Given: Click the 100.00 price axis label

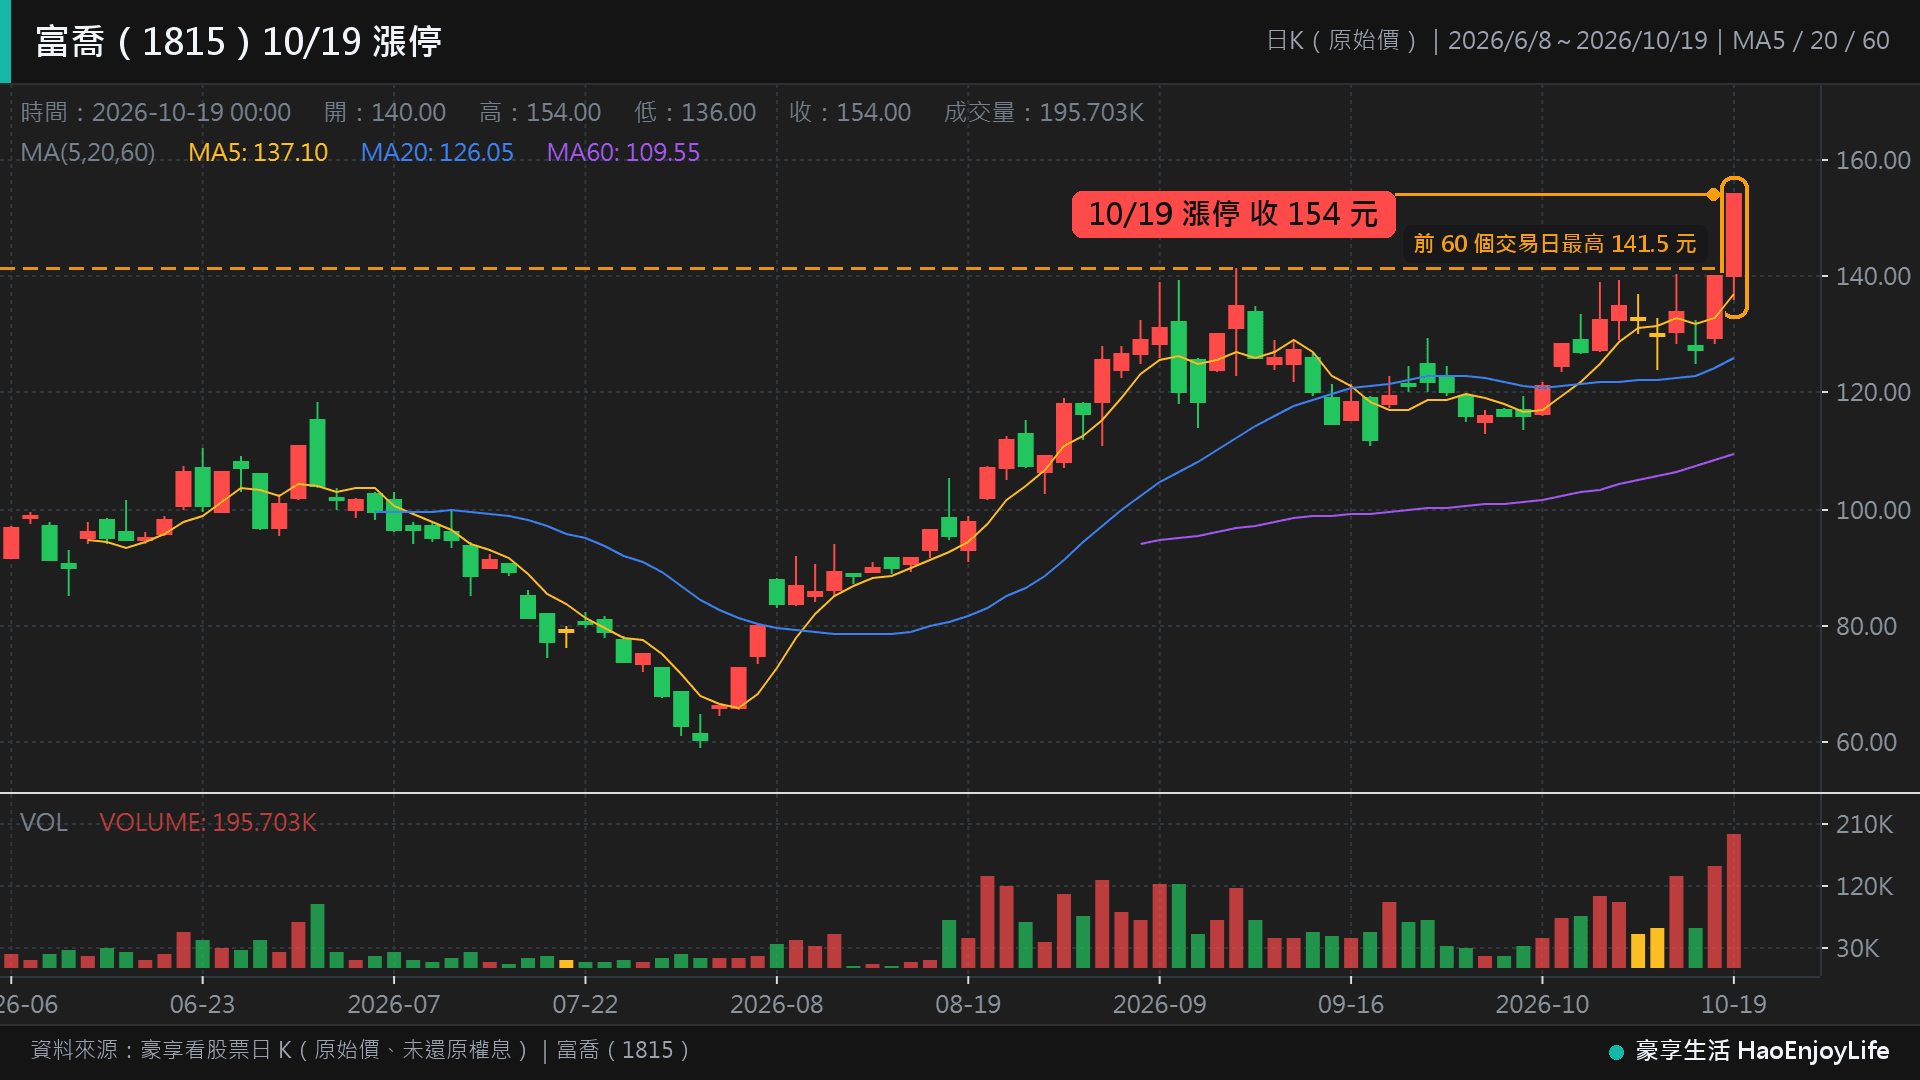Looking at the screenshot, I should coord(1873,510).
